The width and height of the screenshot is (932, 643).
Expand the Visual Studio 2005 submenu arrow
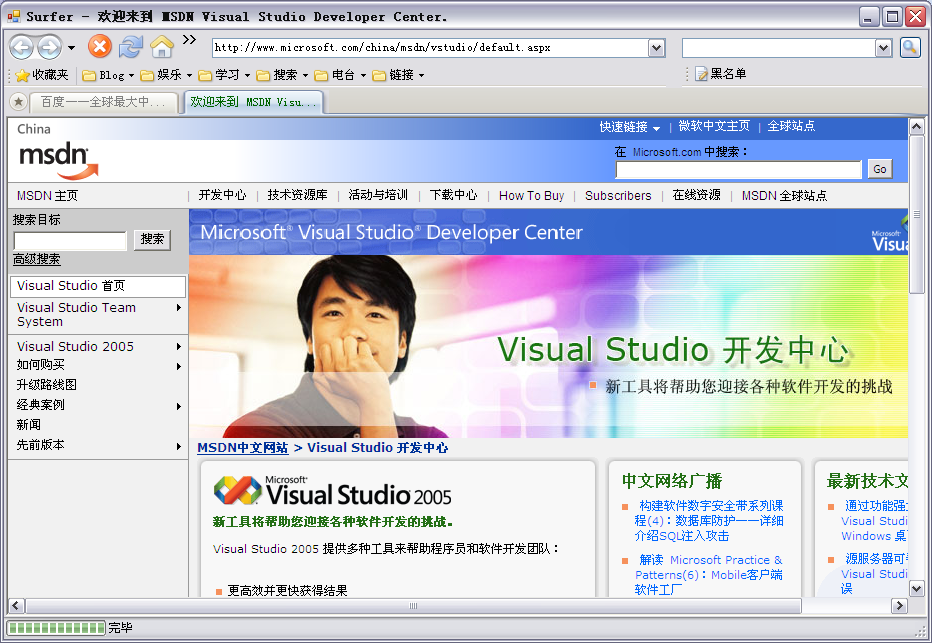[x=178, y=346]
